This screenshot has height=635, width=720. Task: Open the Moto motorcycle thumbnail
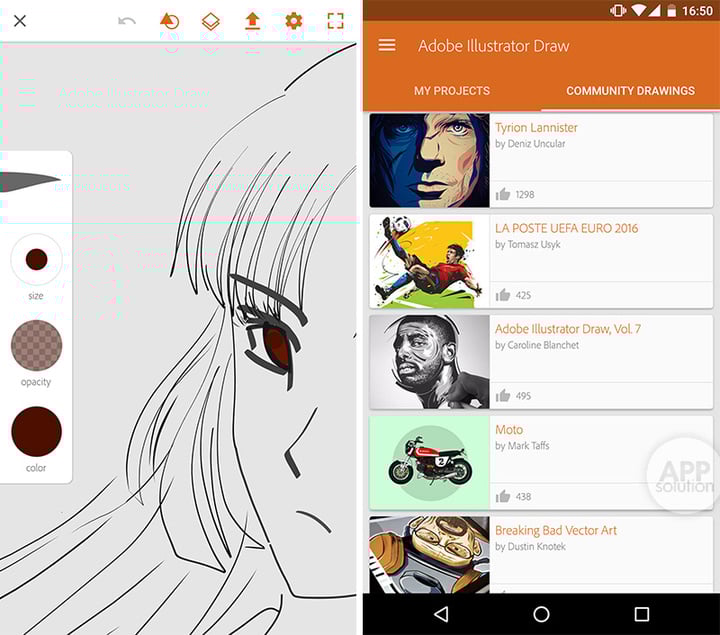[429, 462]
